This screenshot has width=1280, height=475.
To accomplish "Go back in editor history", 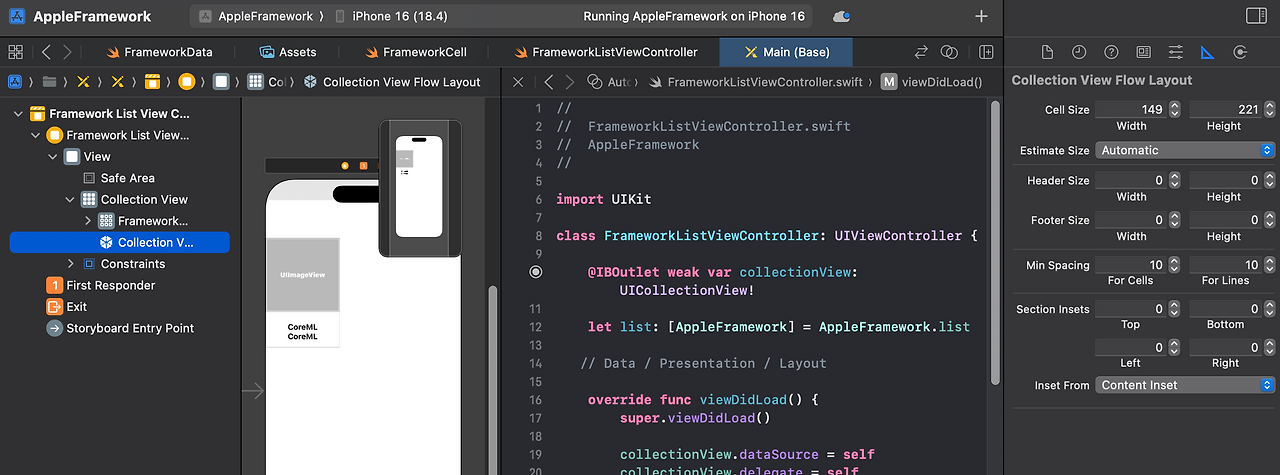I will (46, 52).
